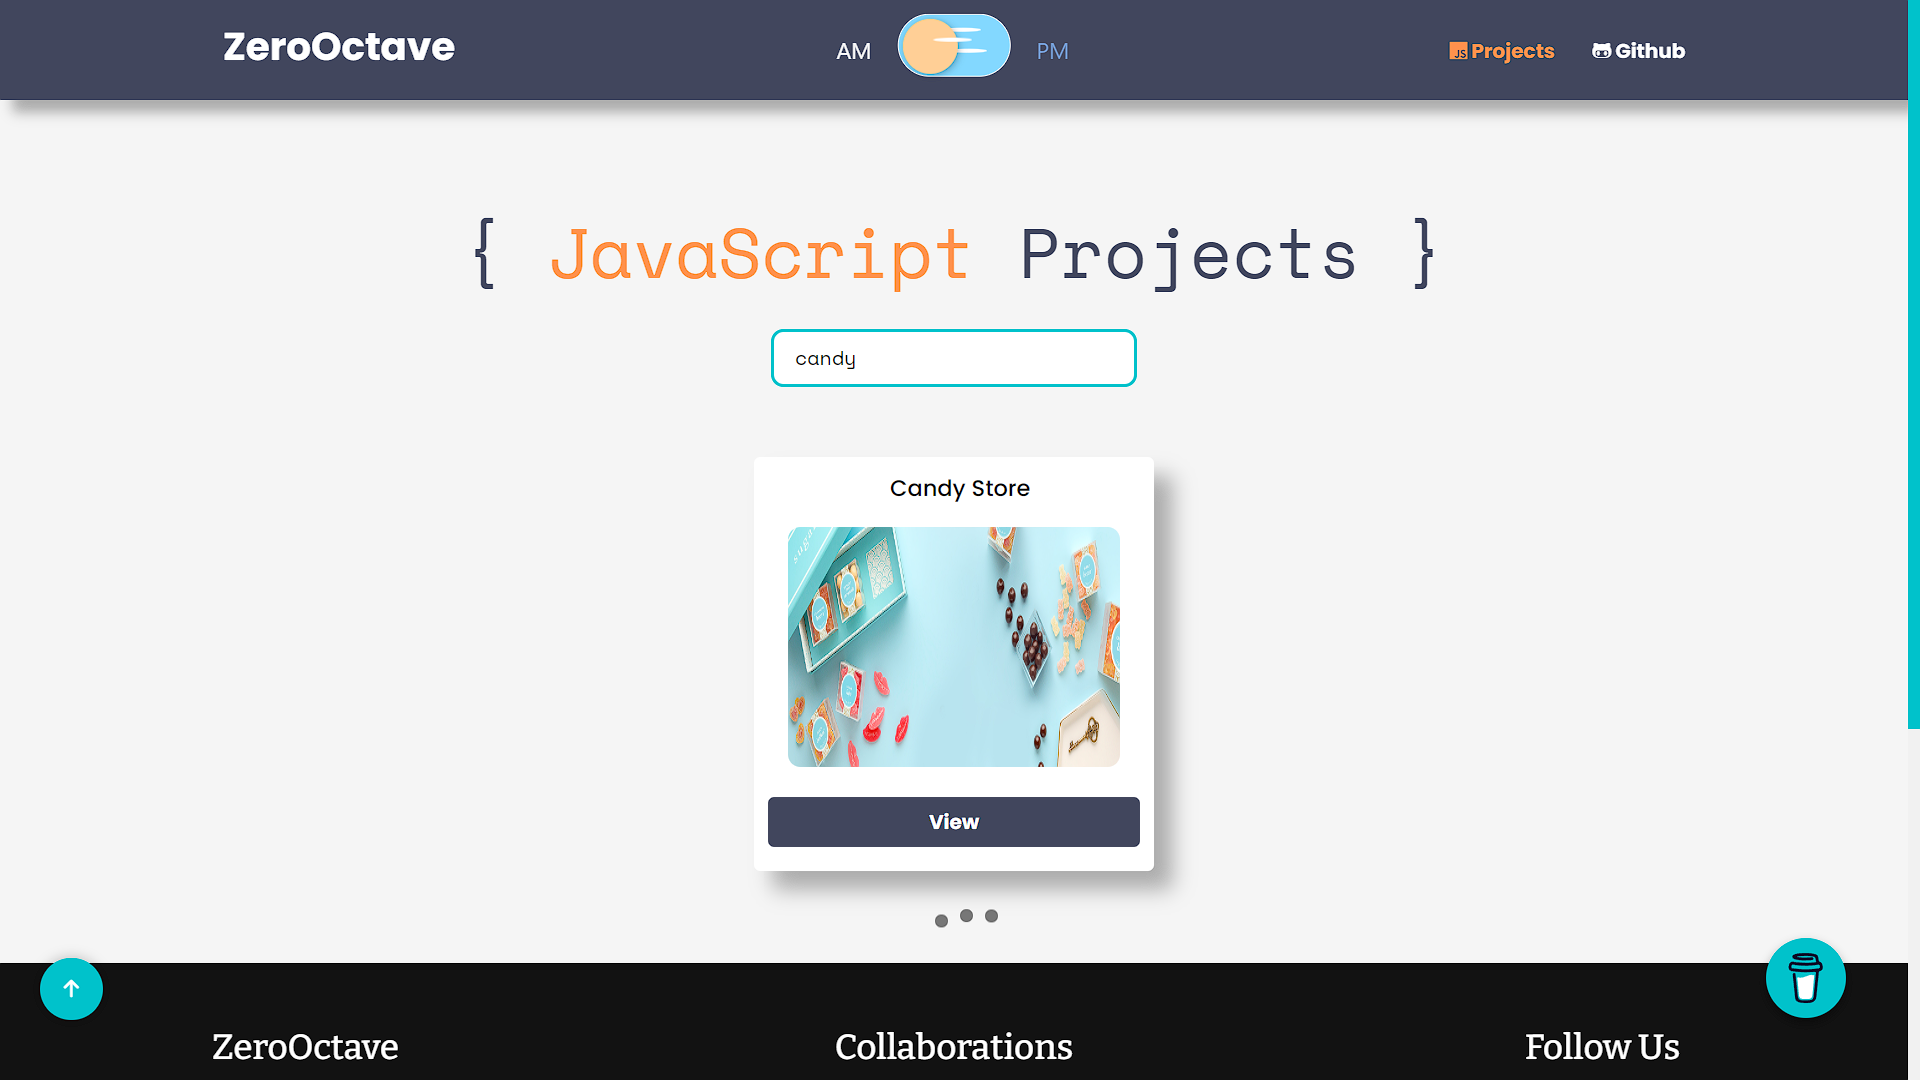
Task: Click the Candy Store card title
Action: 959,488
